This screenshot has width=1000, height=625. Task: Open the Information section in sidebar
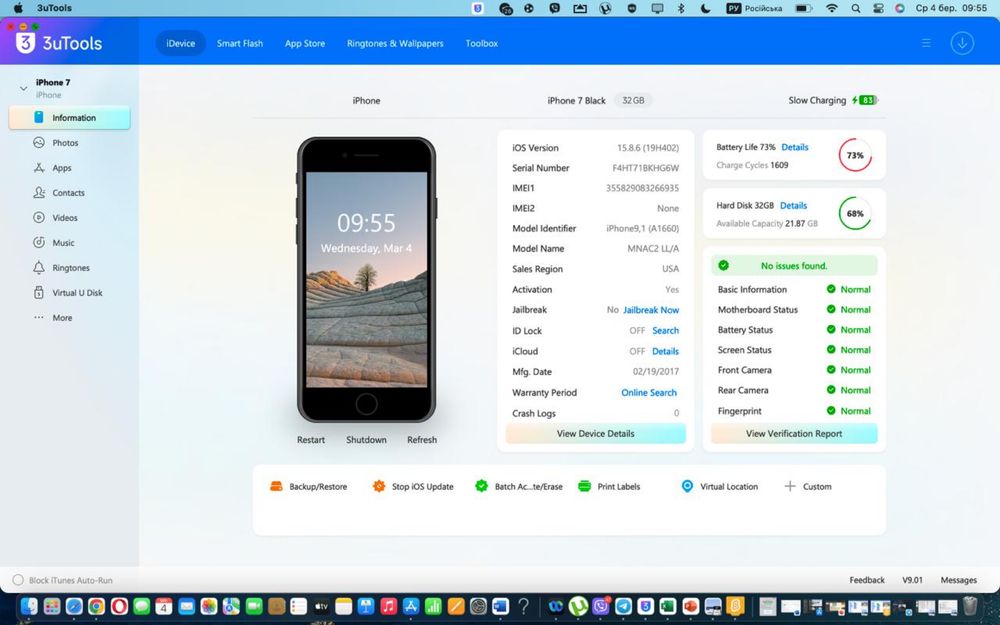click(x=70, y=118)
